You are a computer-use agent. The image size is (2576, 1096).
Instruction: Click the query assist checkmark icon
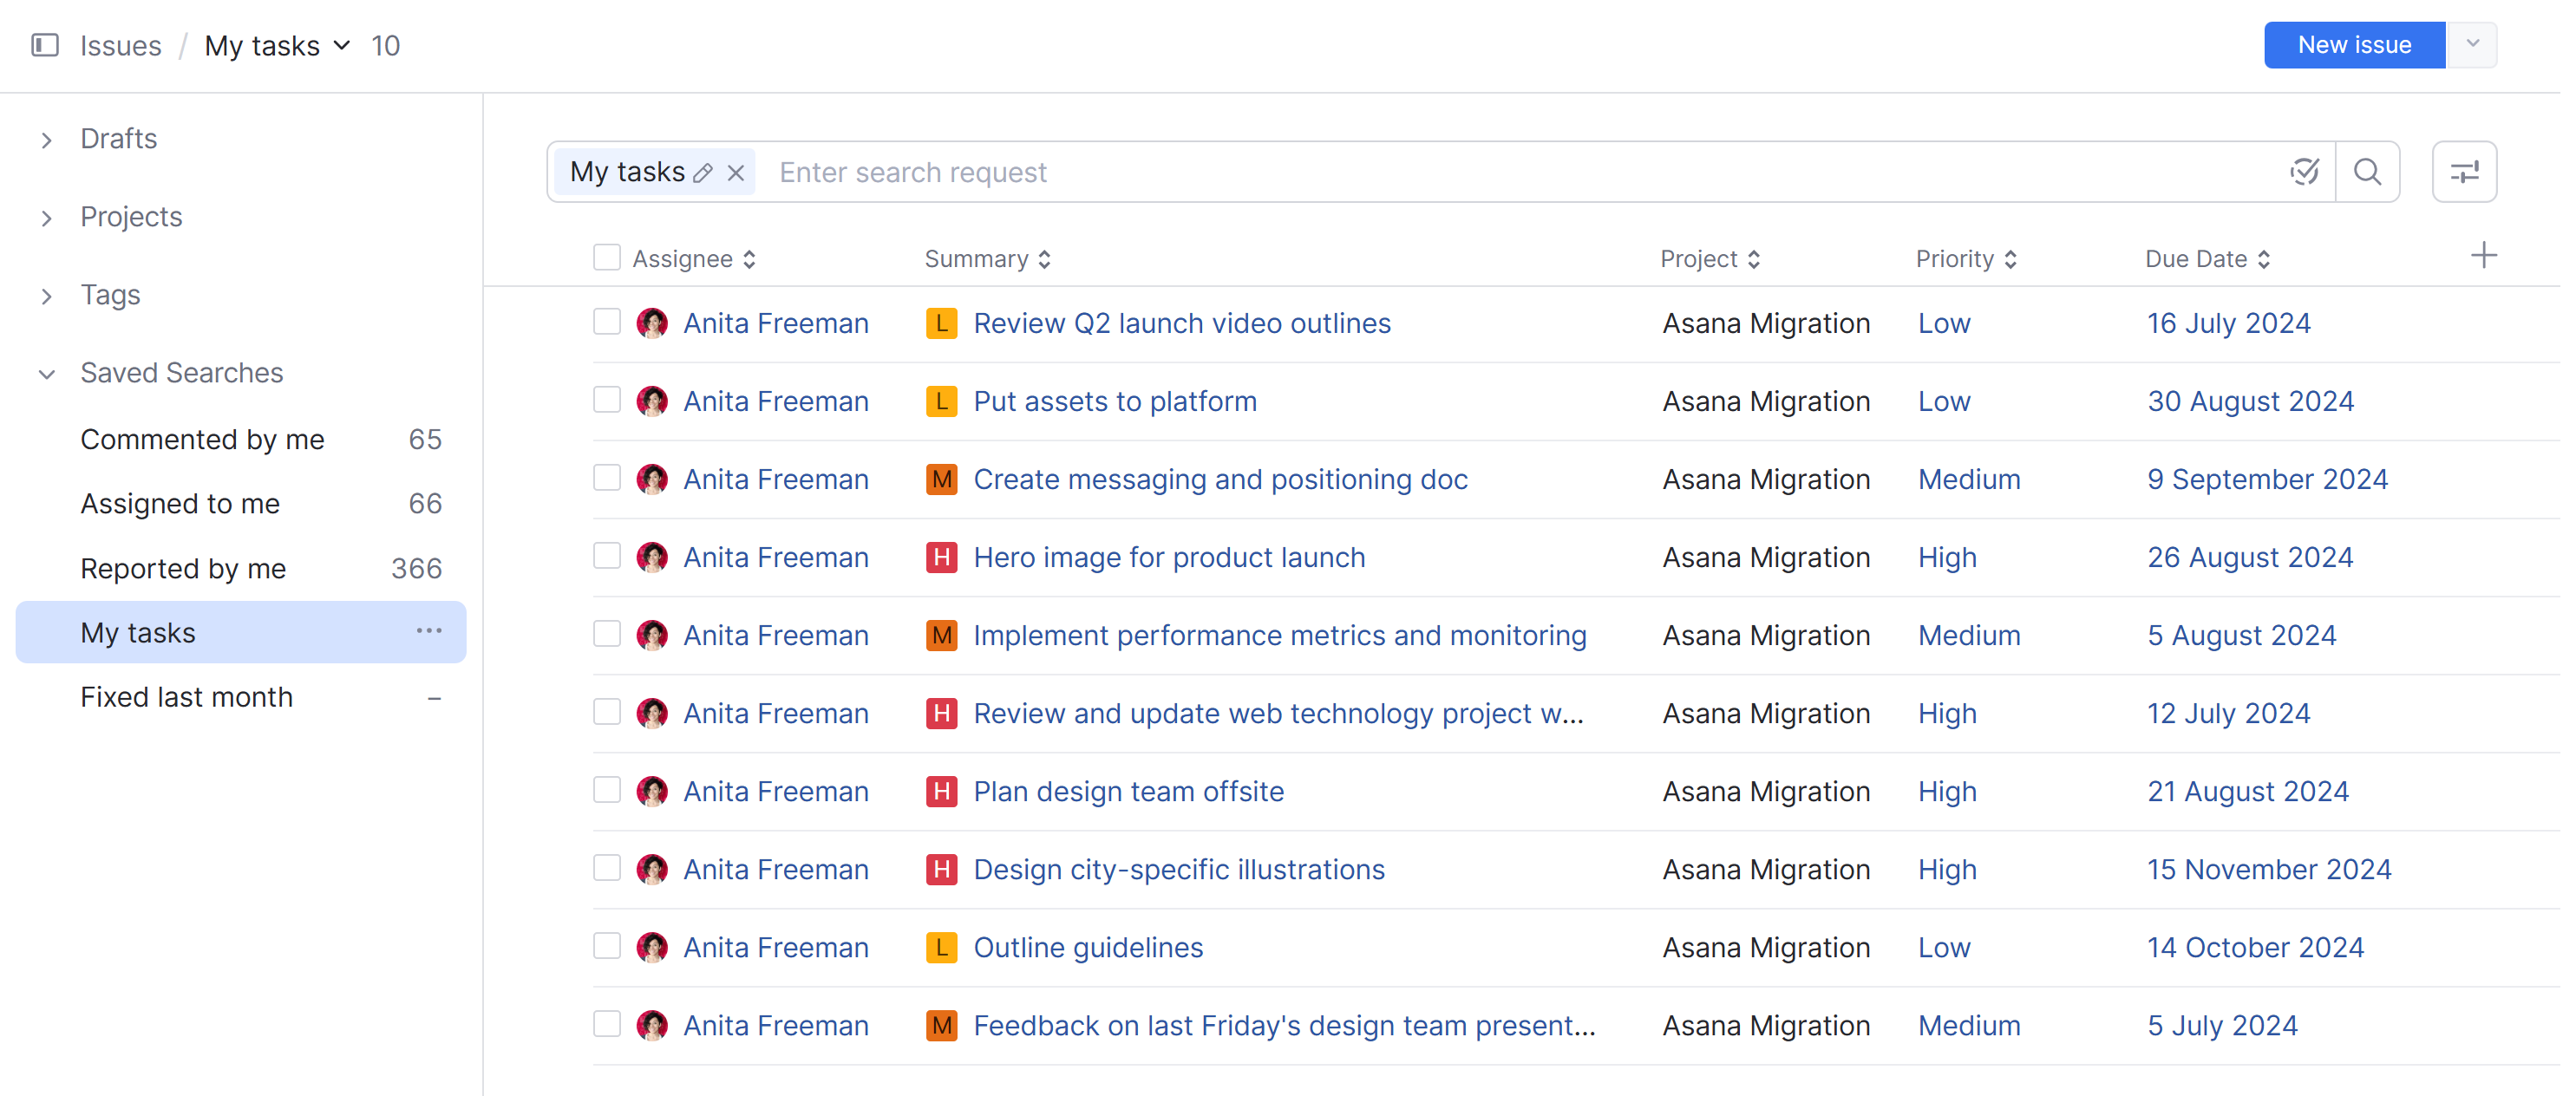pyautogui.click(x=2306, y=171)
